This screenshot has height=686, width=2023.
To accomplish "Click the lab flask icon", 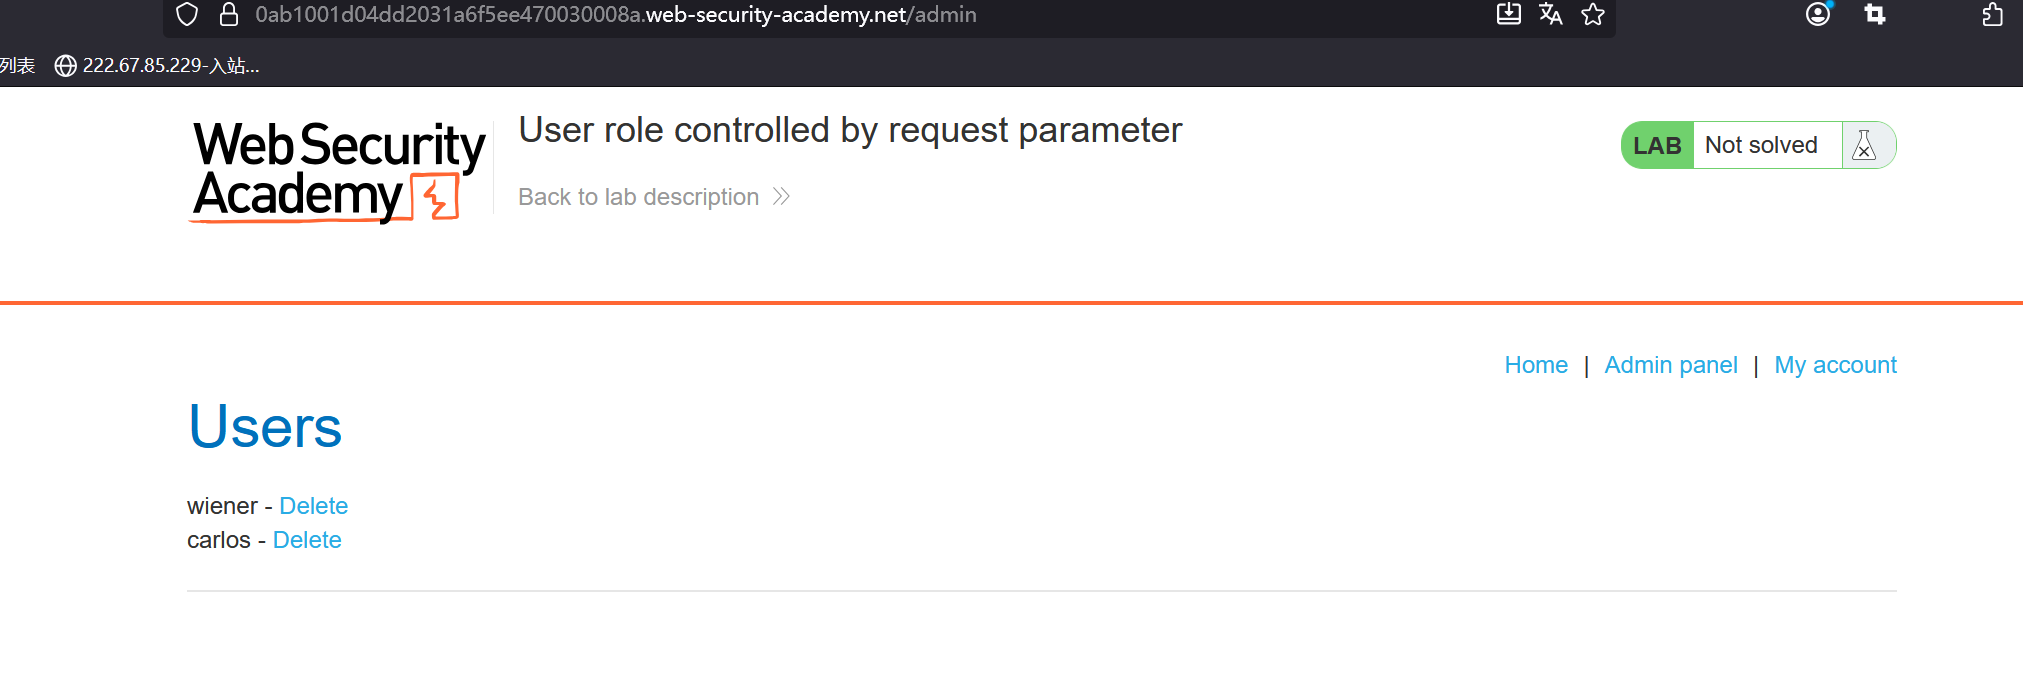I will tap(1864, 145).
